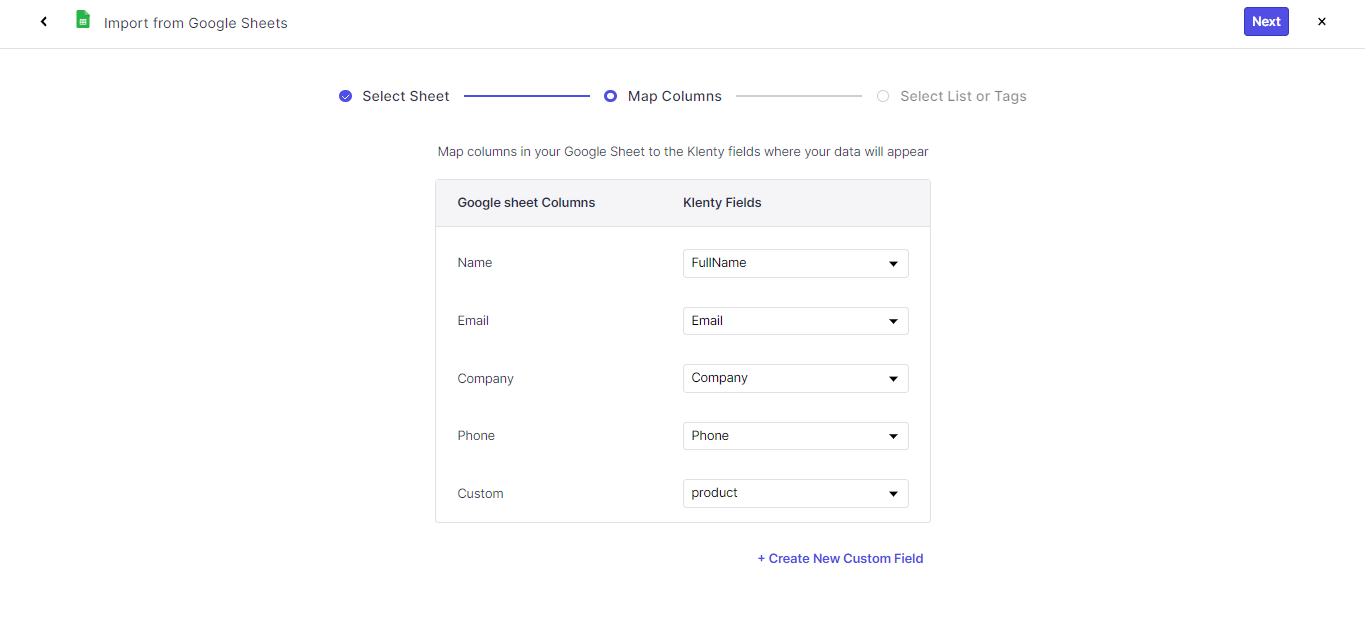Open the Map Columns step label

pyautogui.click(x=674, y=96)
